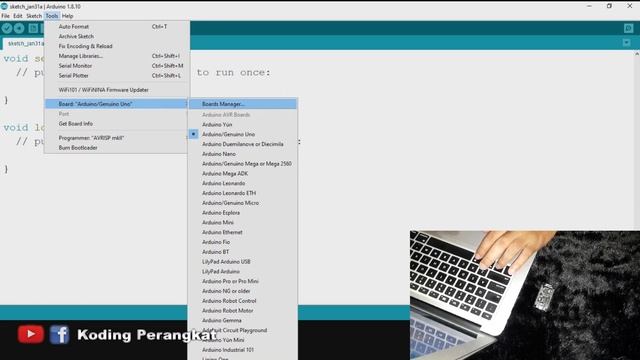Click the webcam overlay of the laptop
640x360 pixels.
click(525, 296)
